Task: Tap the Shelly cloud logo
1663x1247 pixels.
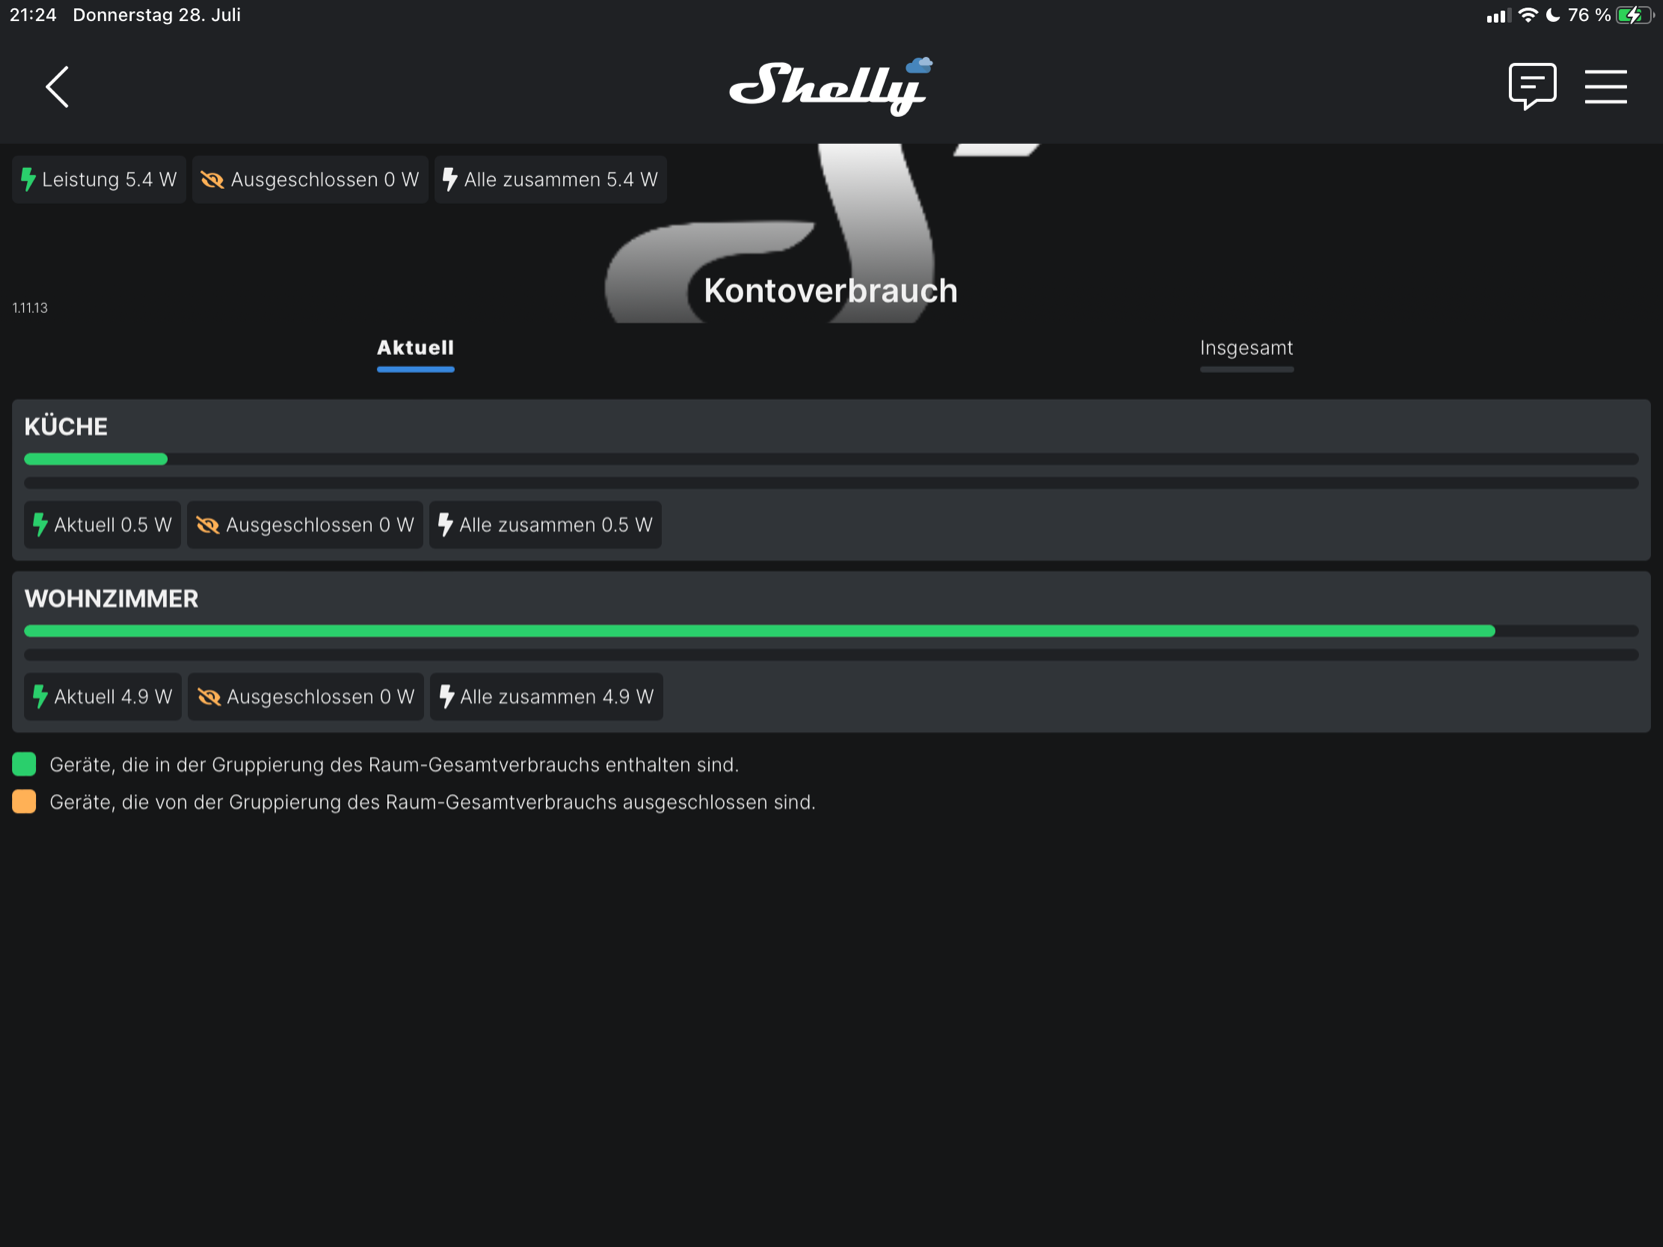Action: [830, 86]
